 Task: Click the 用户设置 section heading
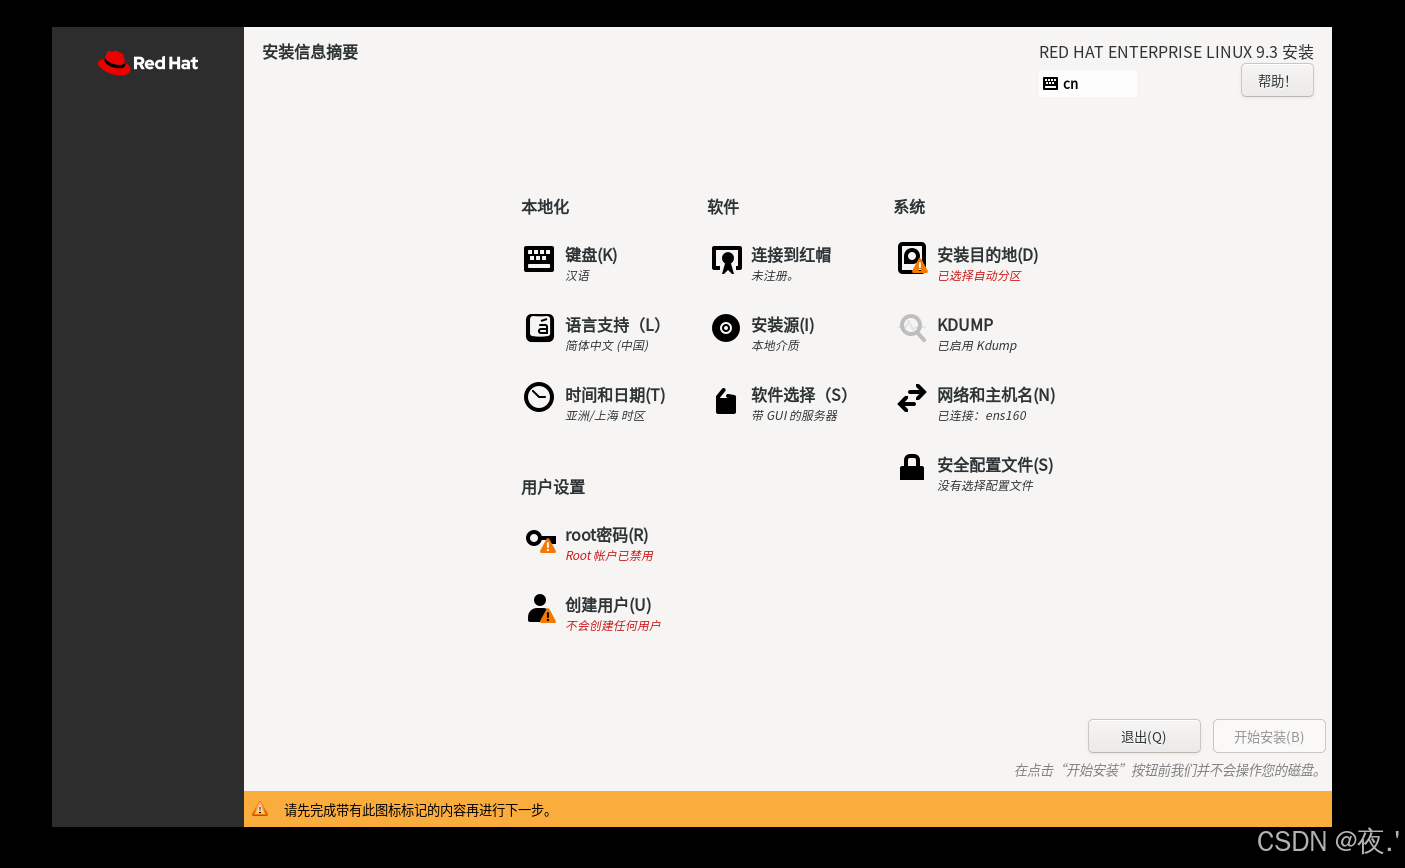[x=553, y=487]
